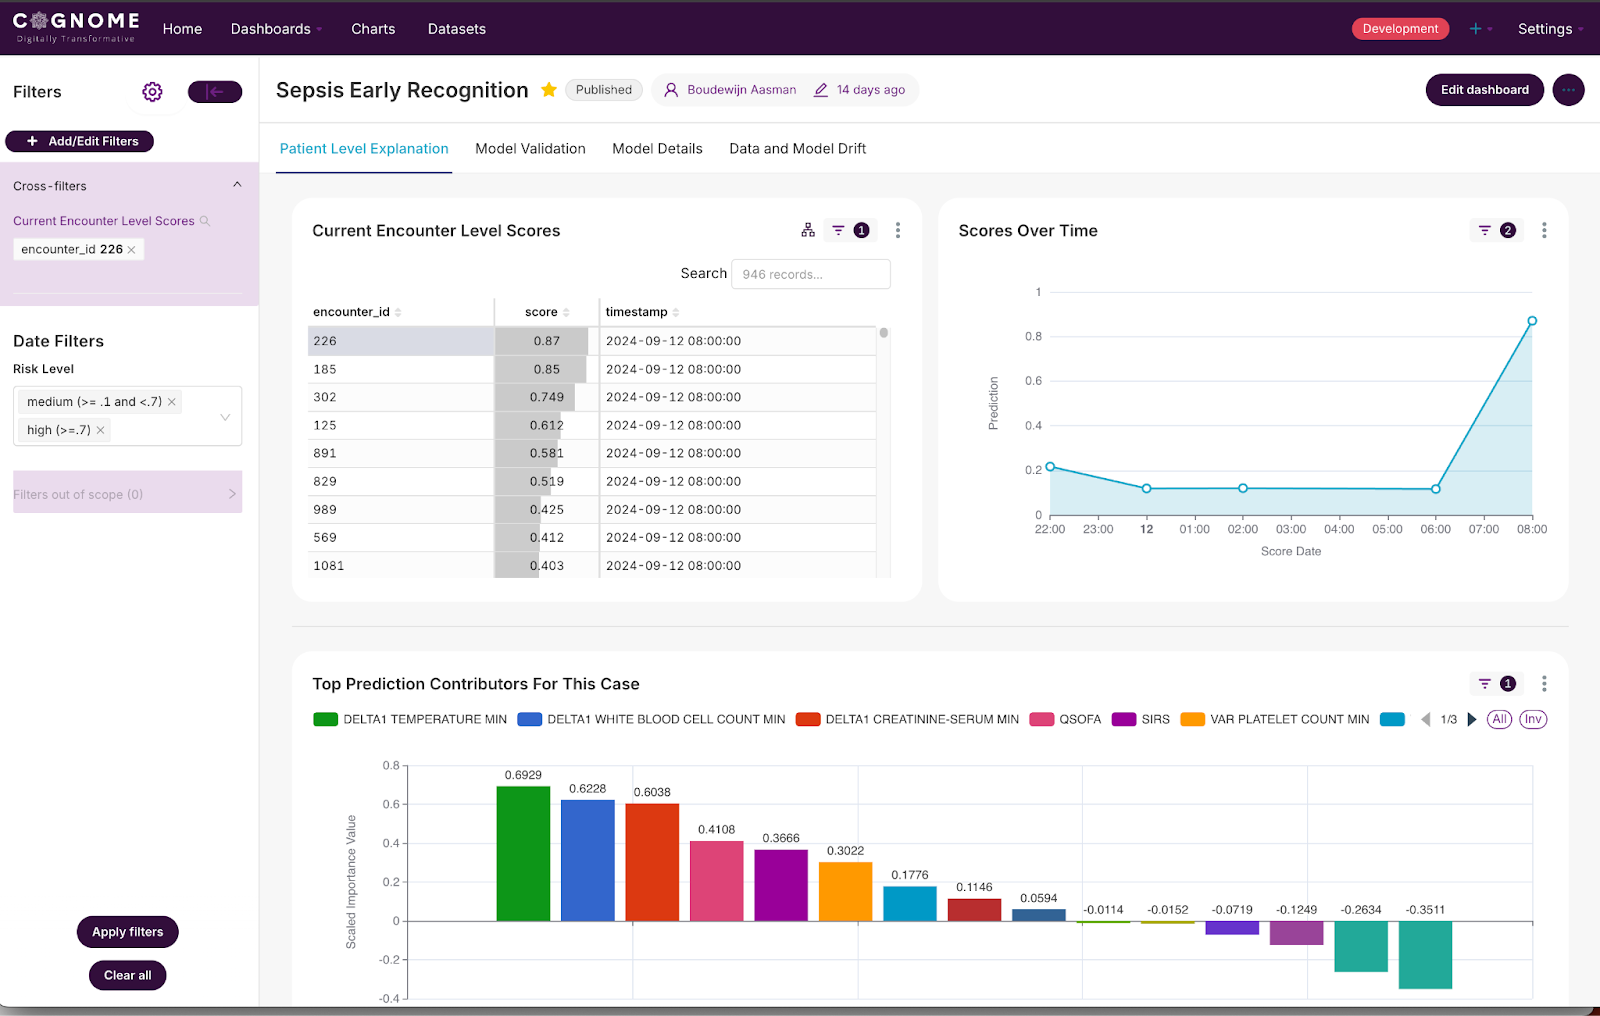Open the filter settings gear icon
Screen dimensions: 1600x1016
pos(152,92)
